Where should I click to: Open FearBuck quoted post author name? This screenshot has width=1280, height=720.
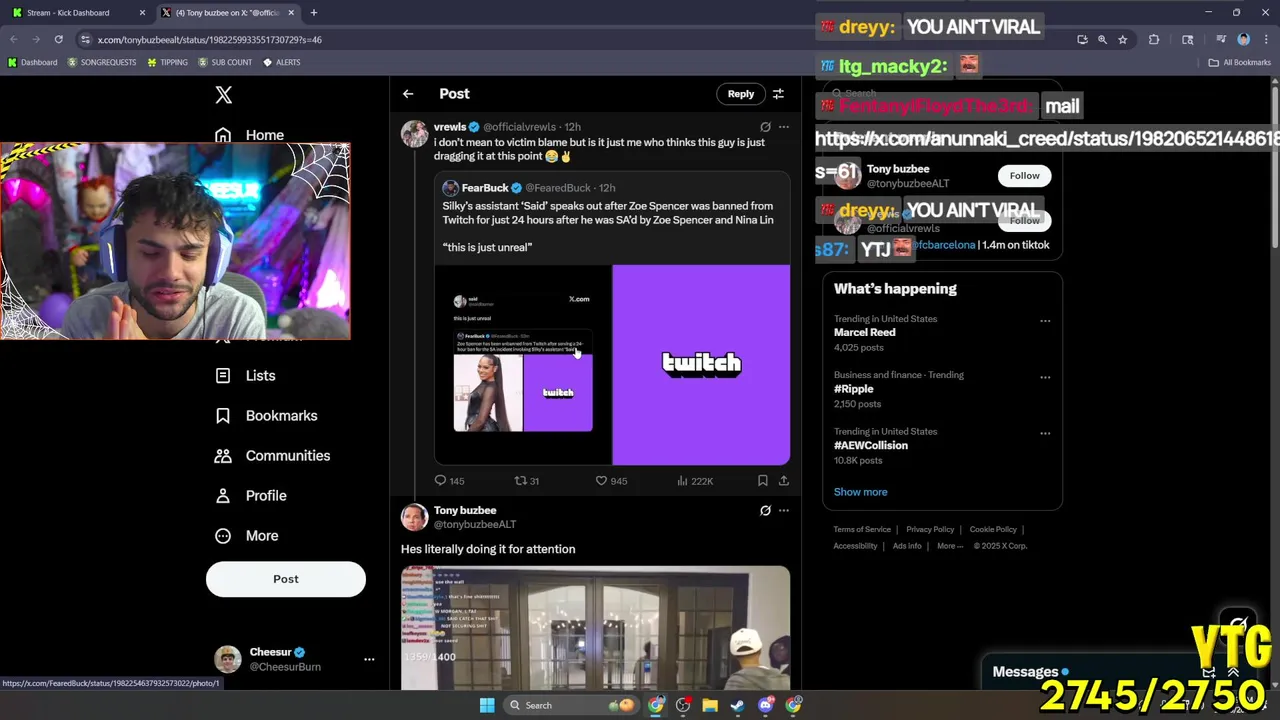point(485,188)
